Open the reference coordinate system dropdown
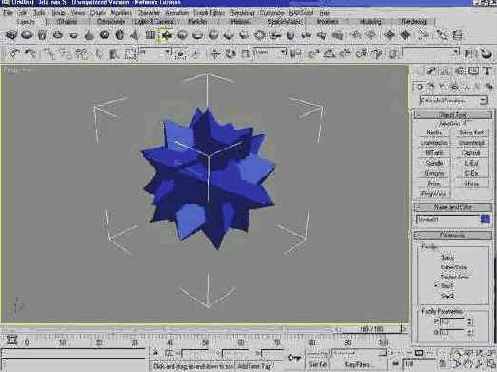This screenshot has width=497, height=372. (270, 53)
